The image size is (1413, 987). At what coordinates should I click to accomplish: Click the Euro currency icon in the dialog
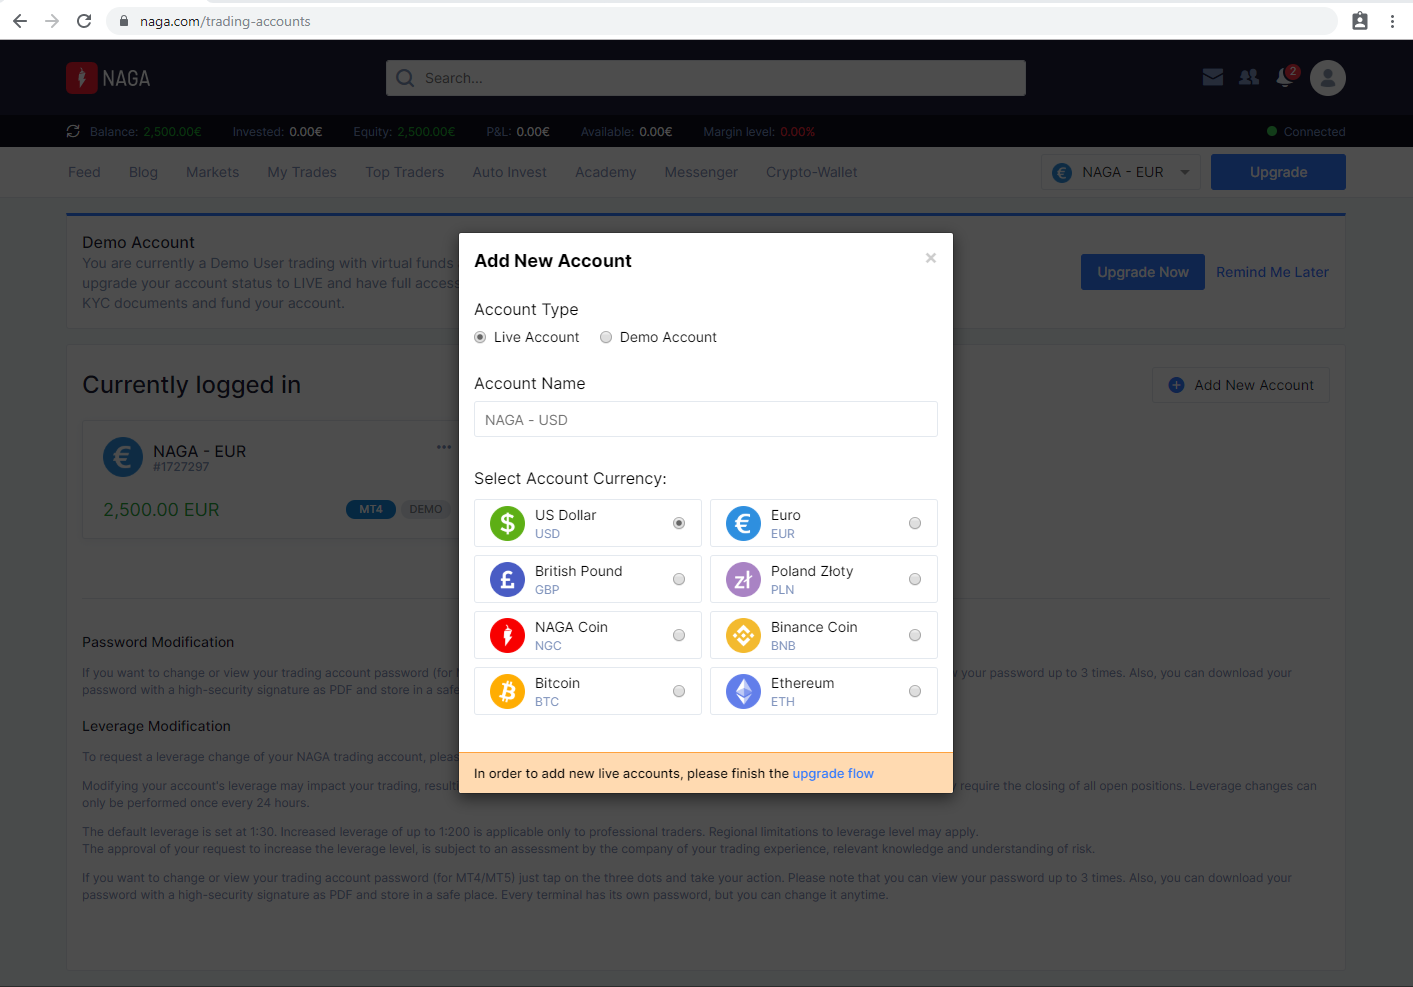743,523
